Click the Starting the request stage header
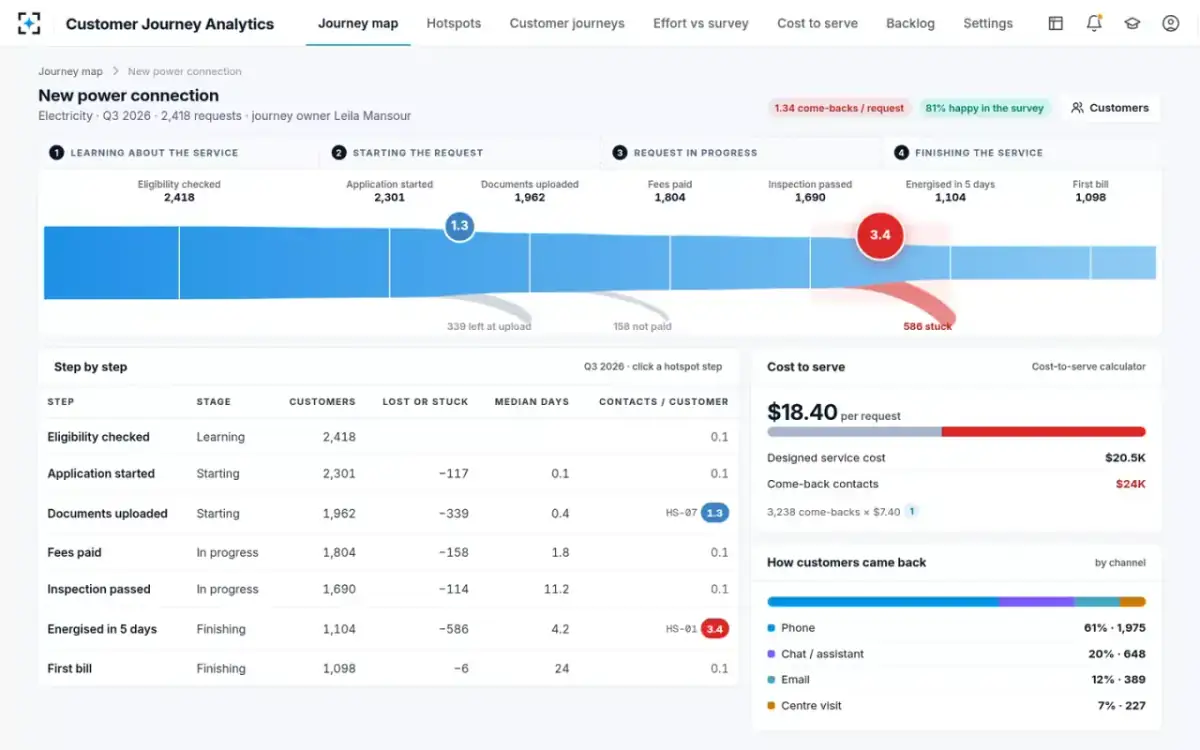Viewport: 1200px width, 750px height. point(461,153)
